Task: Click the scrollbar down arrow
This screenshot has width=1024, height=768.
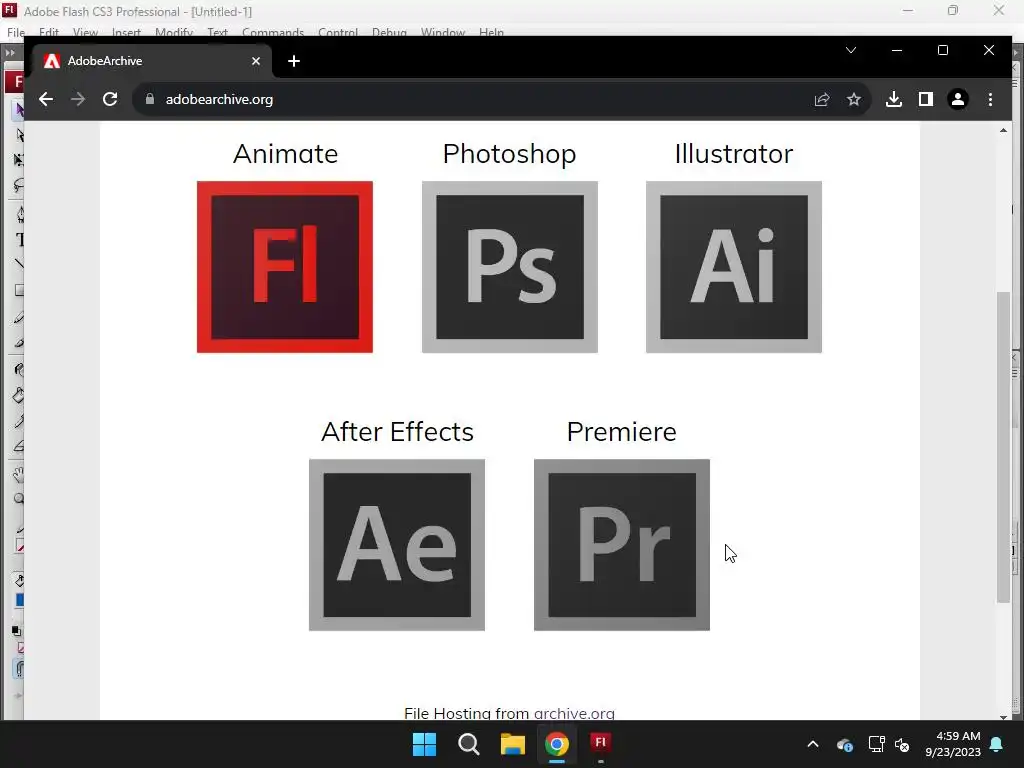Action: pos(1003,716)
